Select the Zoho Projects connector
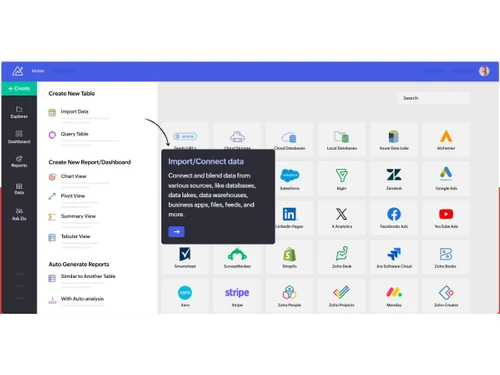Viewport: 500px width, 375px height. (x=342, y=296)
